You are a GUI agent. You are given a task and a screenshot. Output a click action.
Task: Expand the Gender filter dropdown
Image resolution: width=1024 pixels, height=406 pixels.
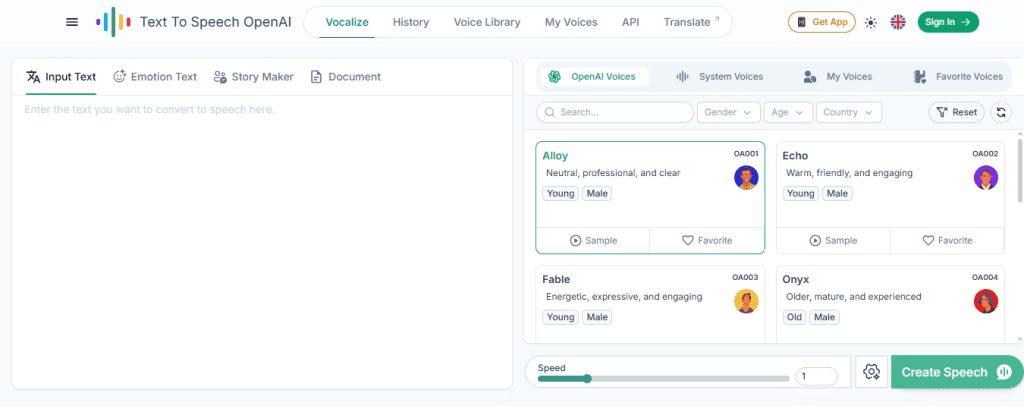coord(729,112)
